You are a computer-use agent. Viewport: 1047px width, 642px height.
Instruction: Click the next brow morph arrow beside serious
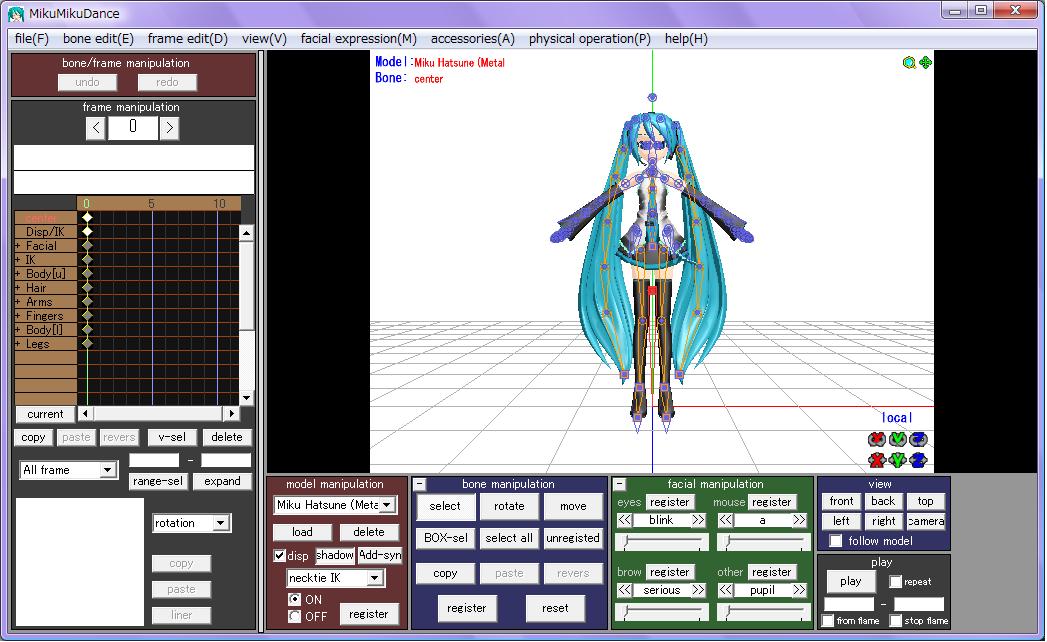coord(698,591)
